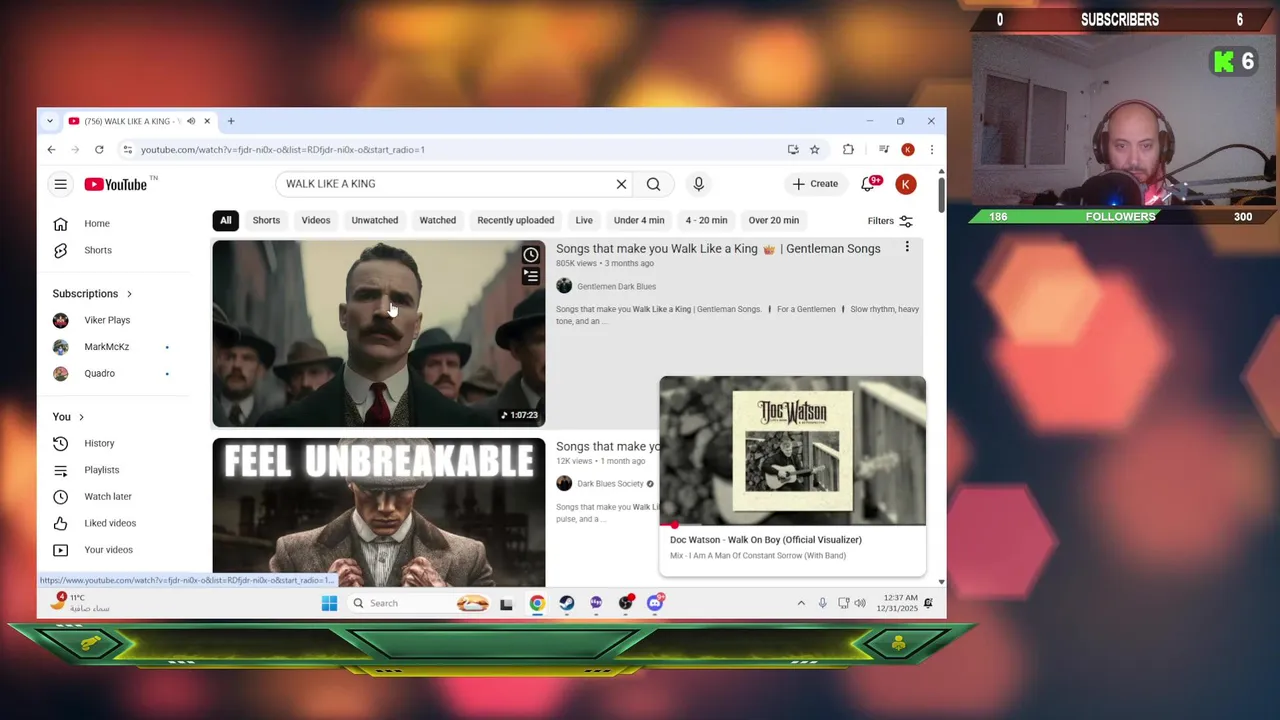Seek on the miniplayer red progress bar

click(x=792, y=524)
